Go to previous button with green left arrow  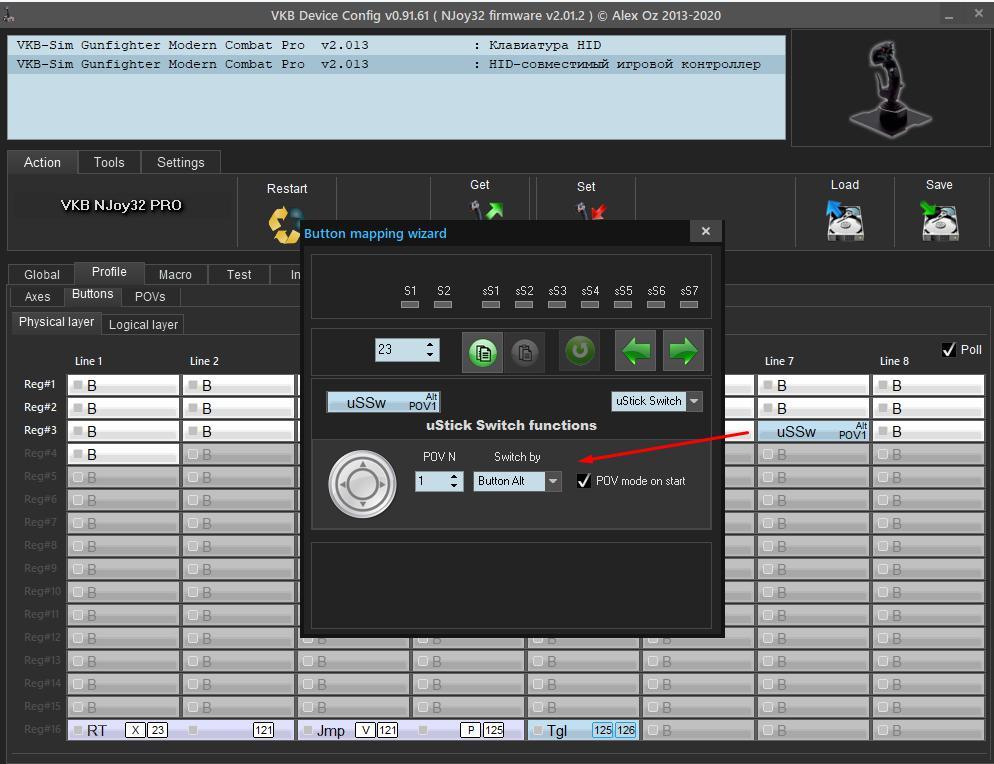click(635, 351)
